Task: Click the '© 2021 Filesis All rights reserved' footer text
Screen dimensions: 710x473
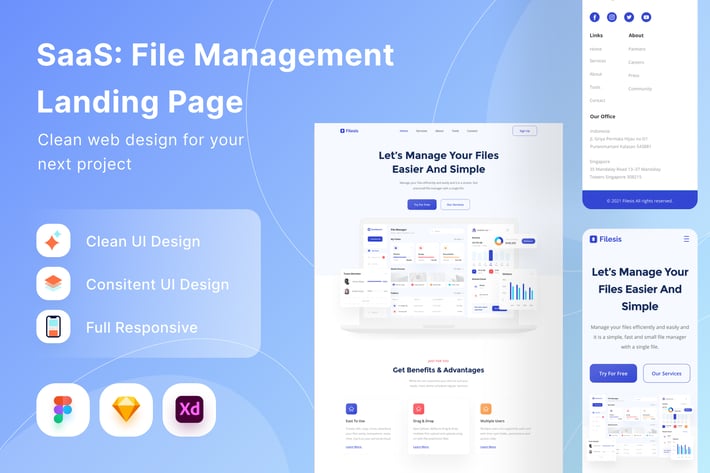Action: [x=639, y=201]
